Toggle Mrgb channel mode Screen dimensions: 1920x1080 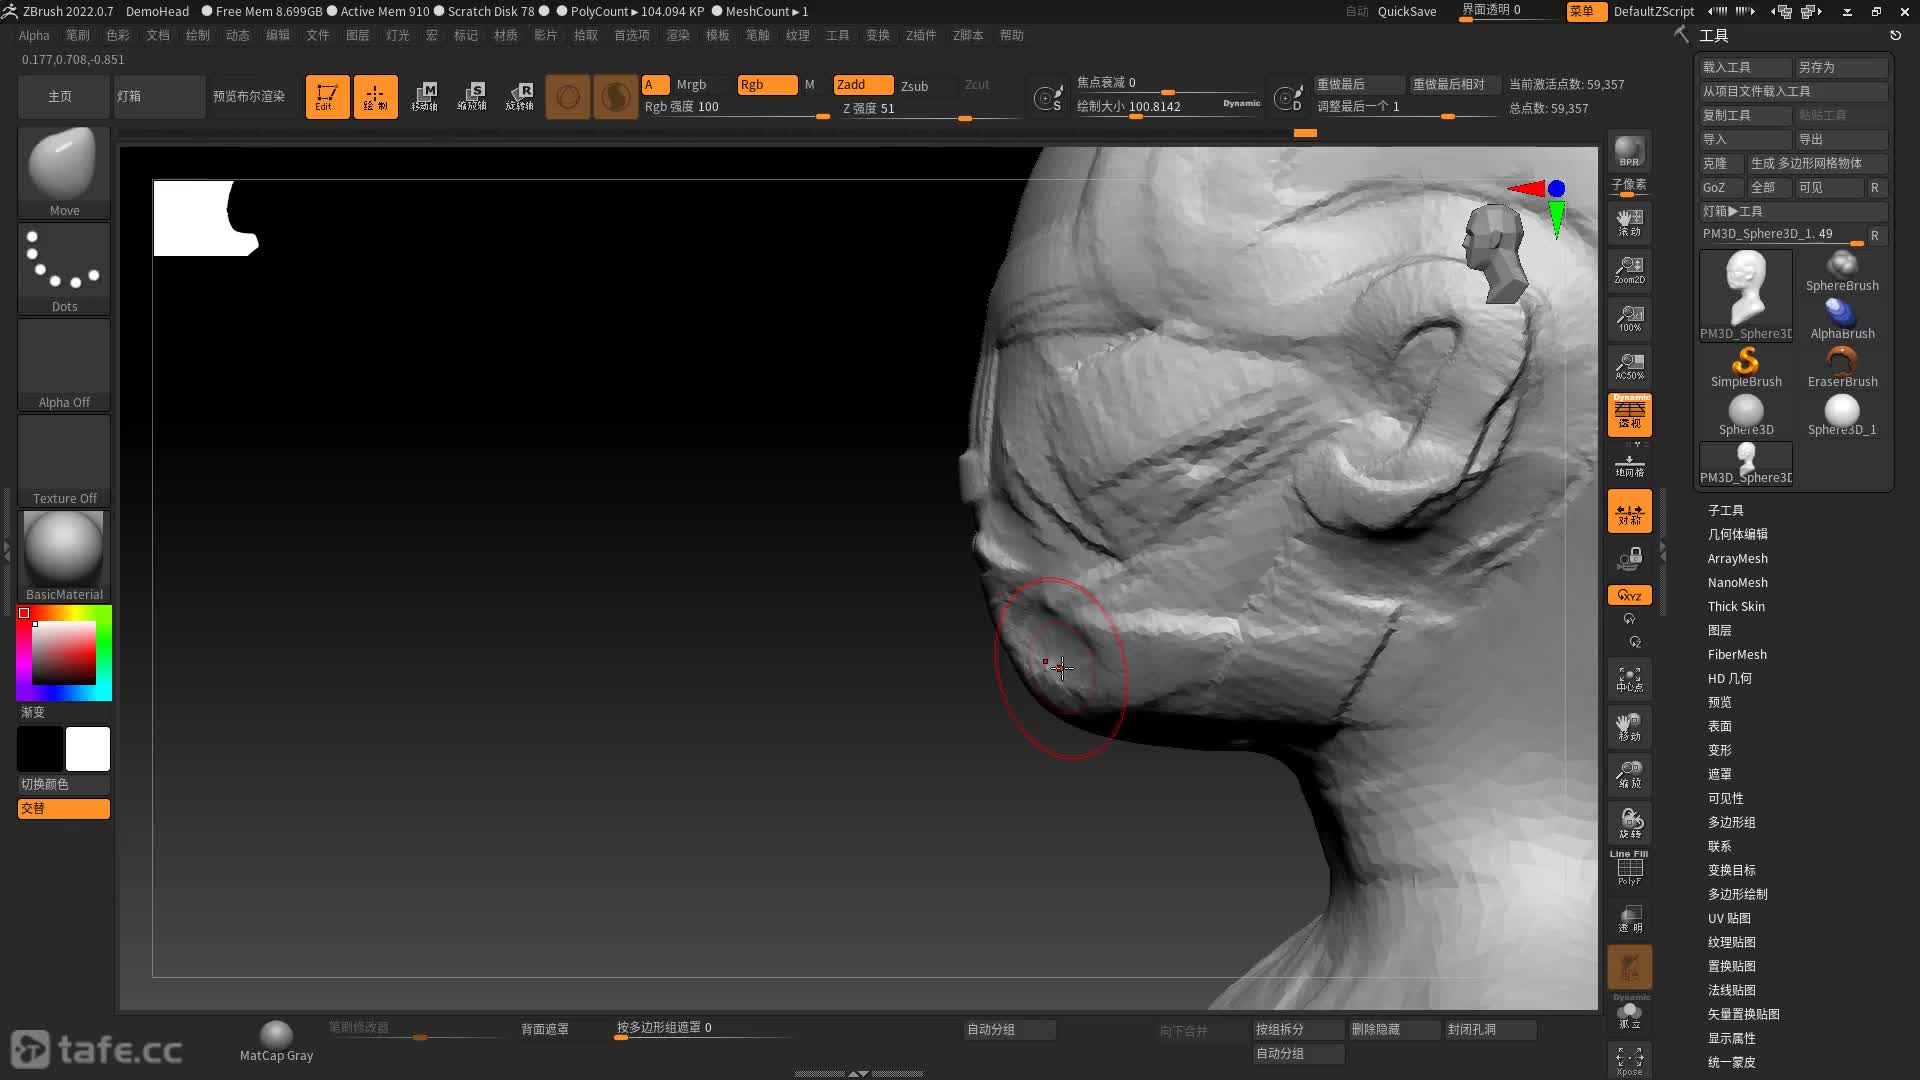coord(691,85)
